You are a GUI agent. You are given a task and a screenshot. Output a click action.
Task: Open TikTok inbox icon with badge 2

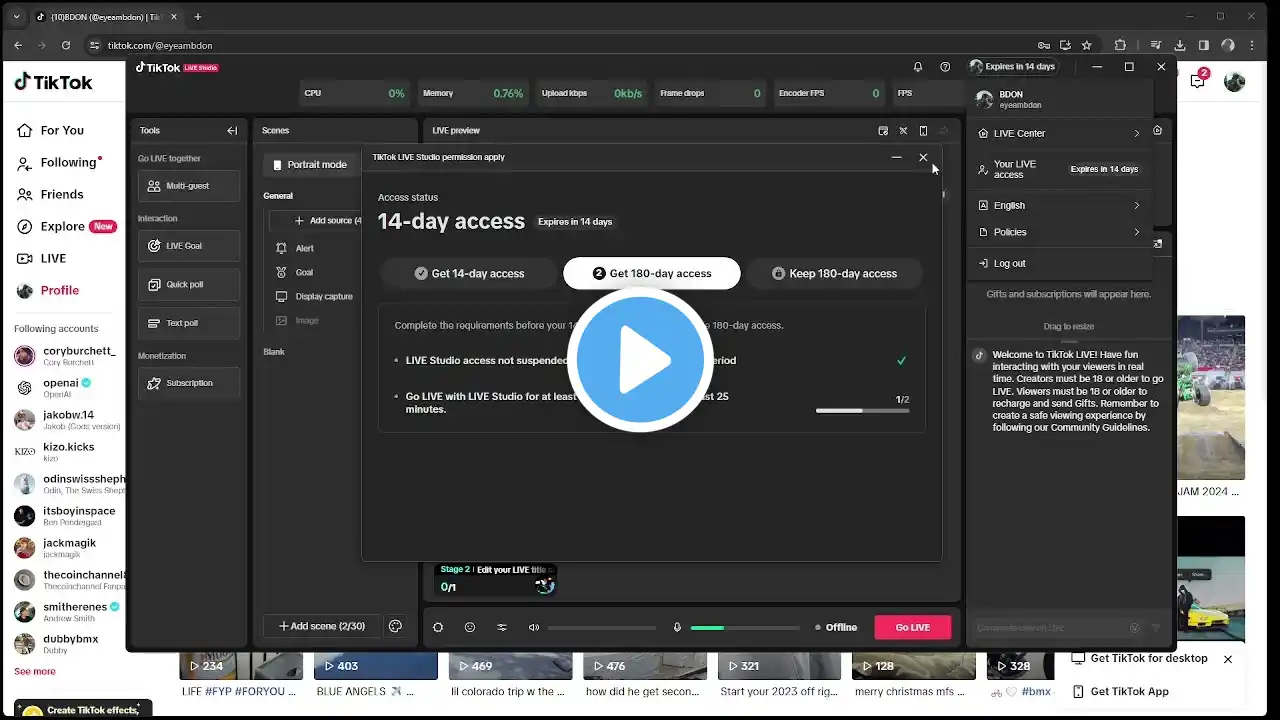pos(1198,81)
